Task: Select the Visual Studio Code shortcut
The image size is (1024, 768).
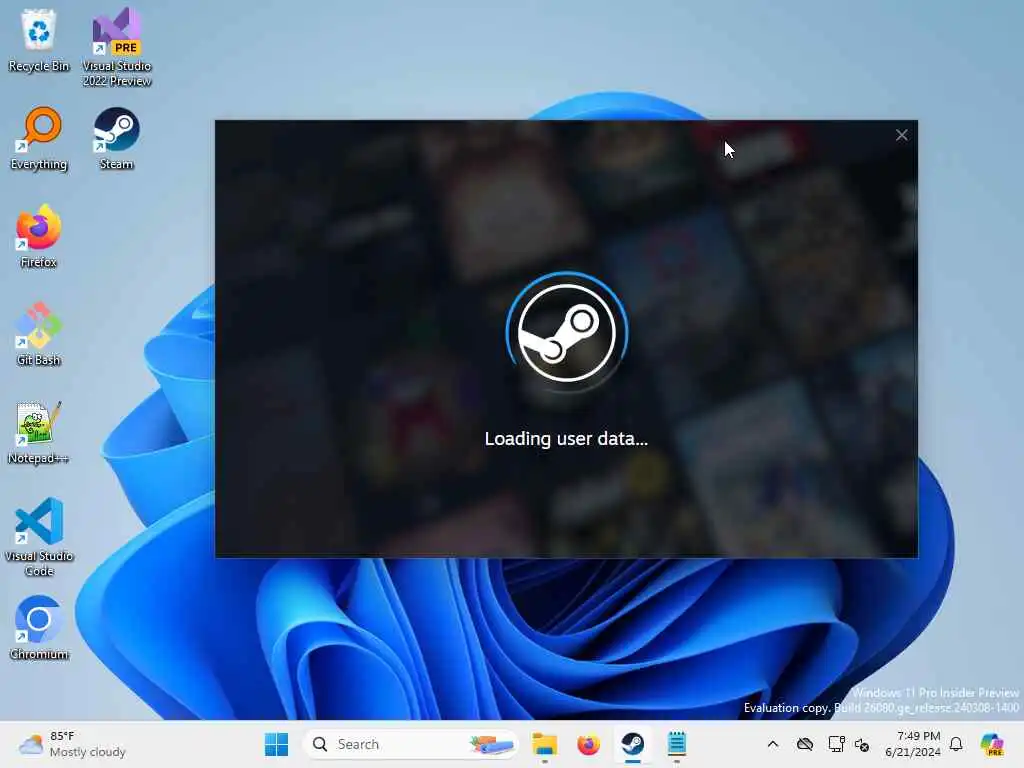Action: pyautogui.click(x=39, y=537)
